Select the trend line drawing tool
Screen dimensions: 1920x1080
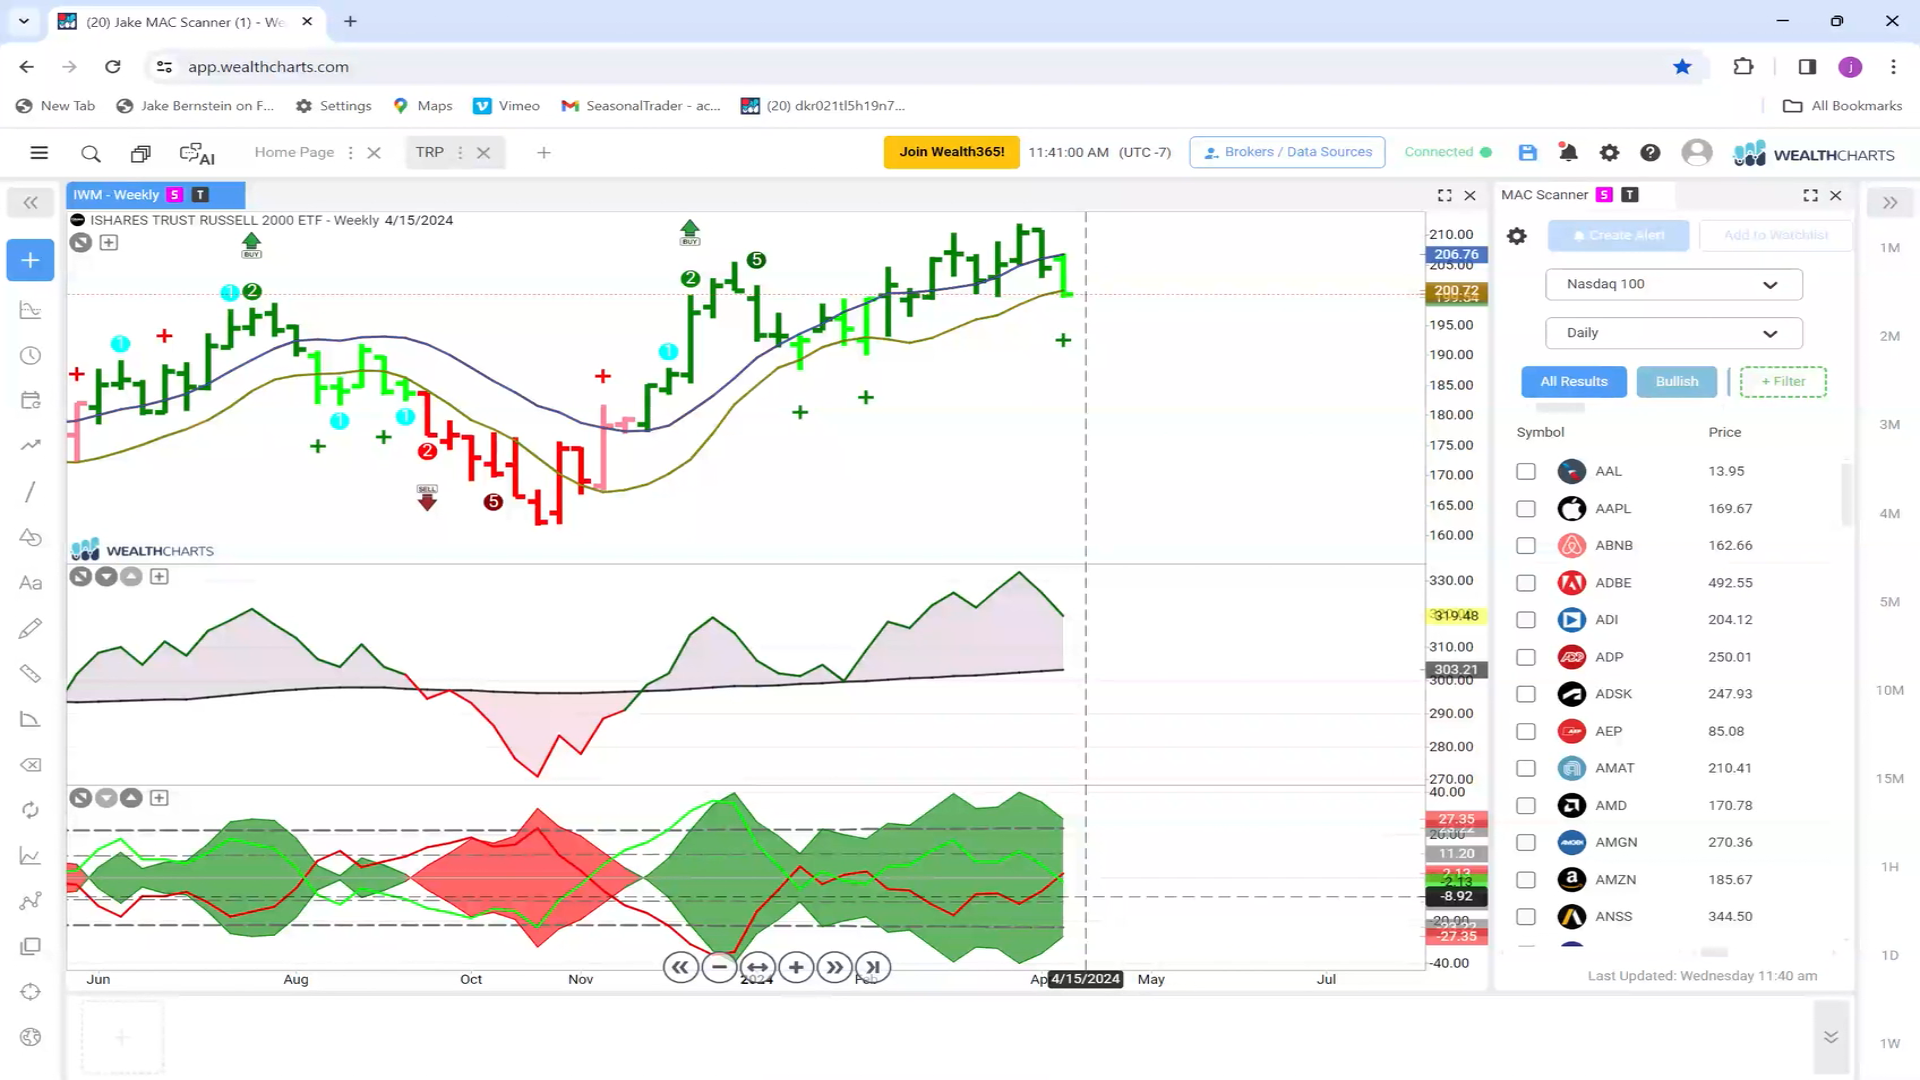[x=31, y=492]
